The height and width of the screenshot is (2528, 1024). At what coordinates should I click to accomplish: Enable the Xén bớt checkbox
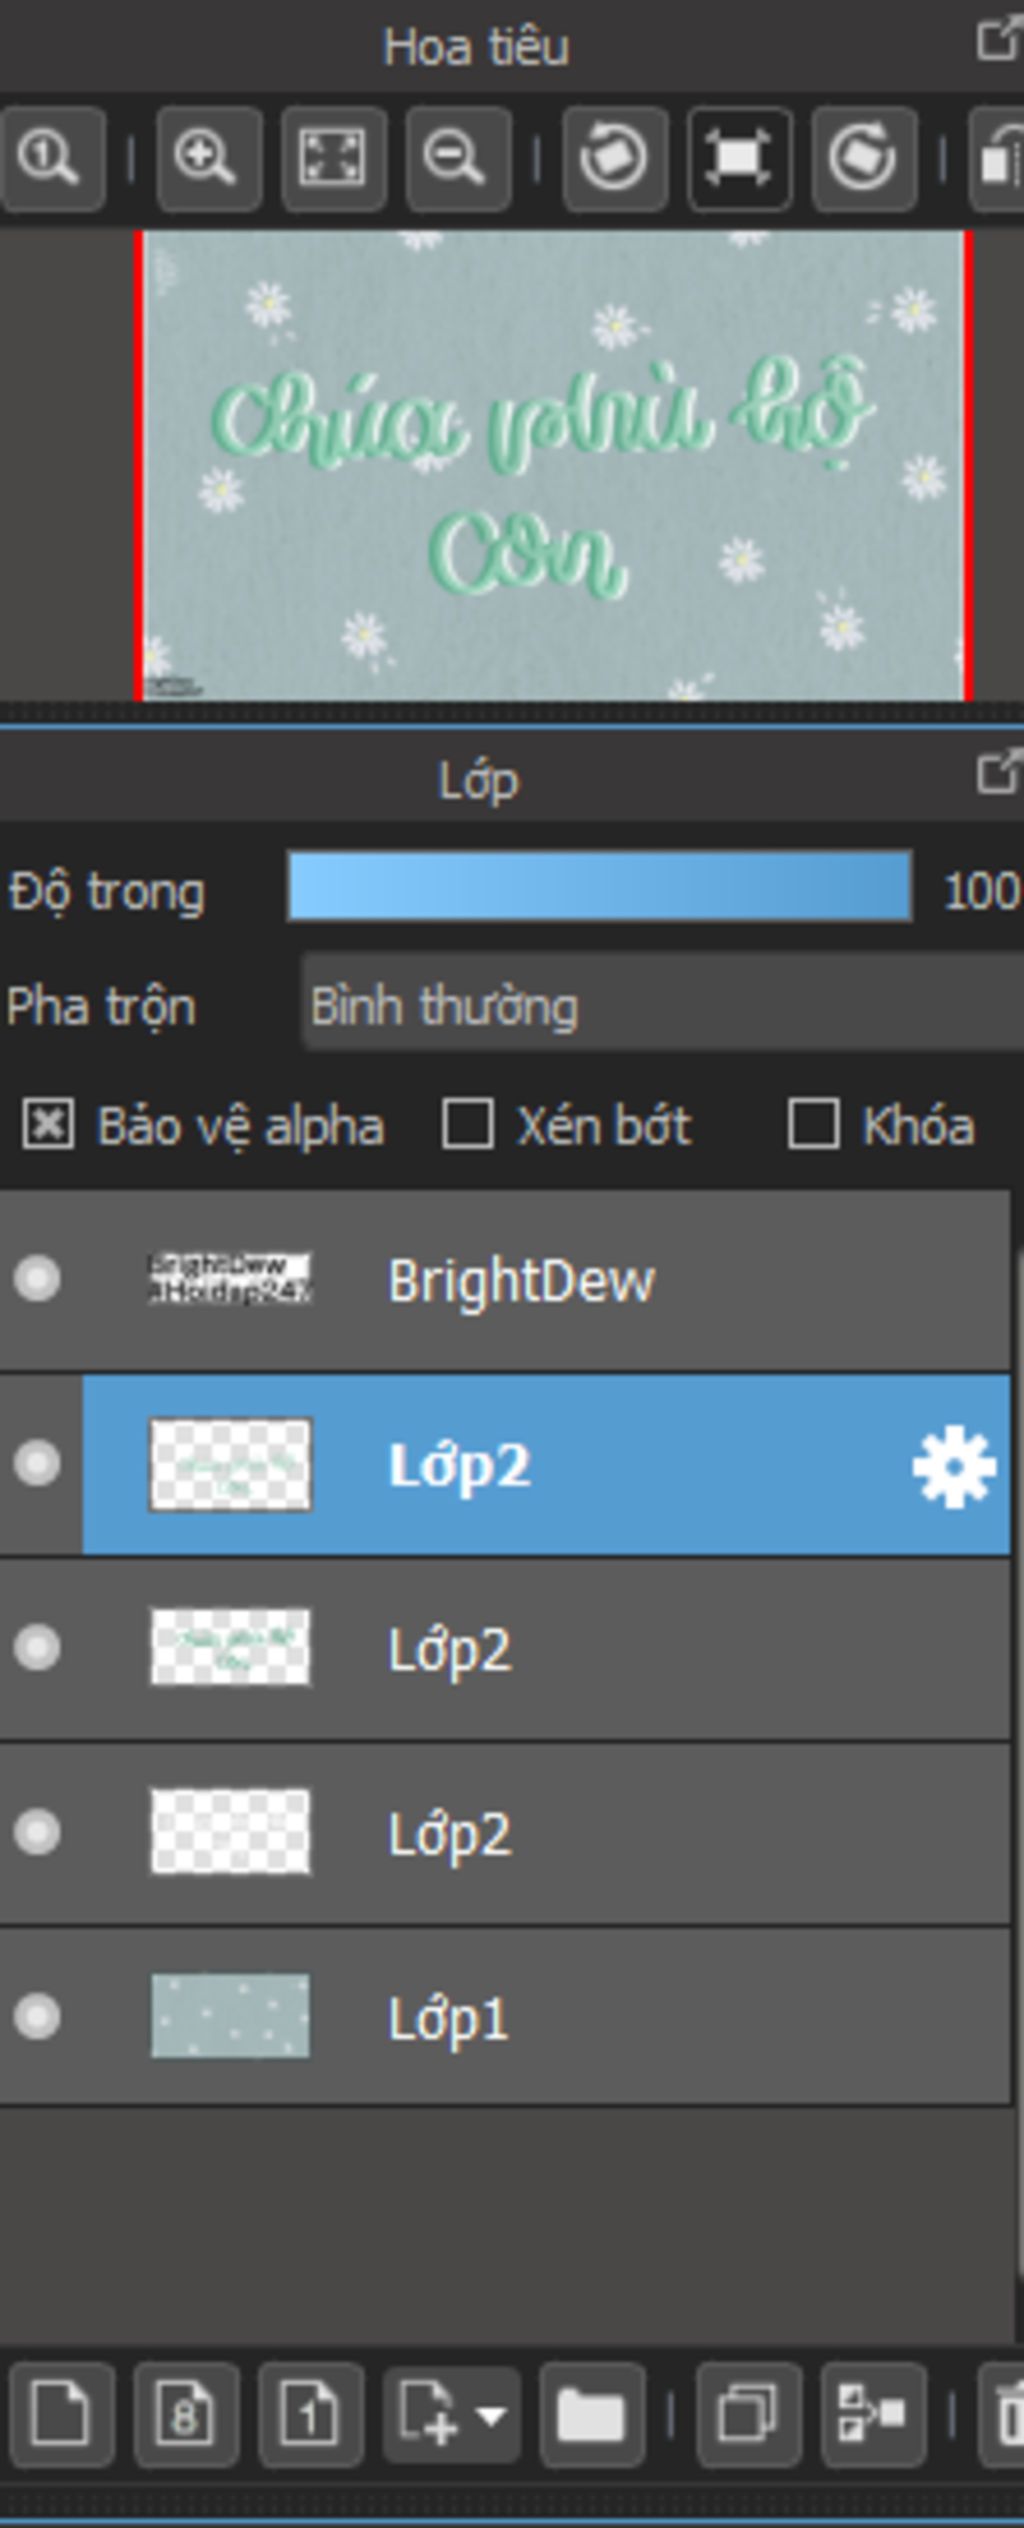tap(467, 1125)
